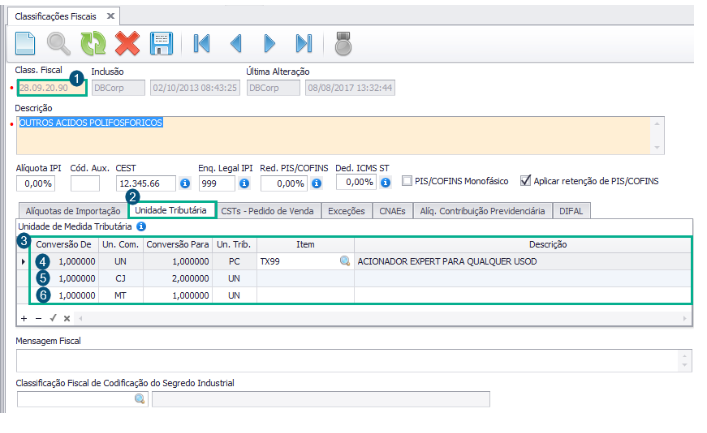Click the red X delete icon
This screenshot has width=707, height=433.
(126, 43)
